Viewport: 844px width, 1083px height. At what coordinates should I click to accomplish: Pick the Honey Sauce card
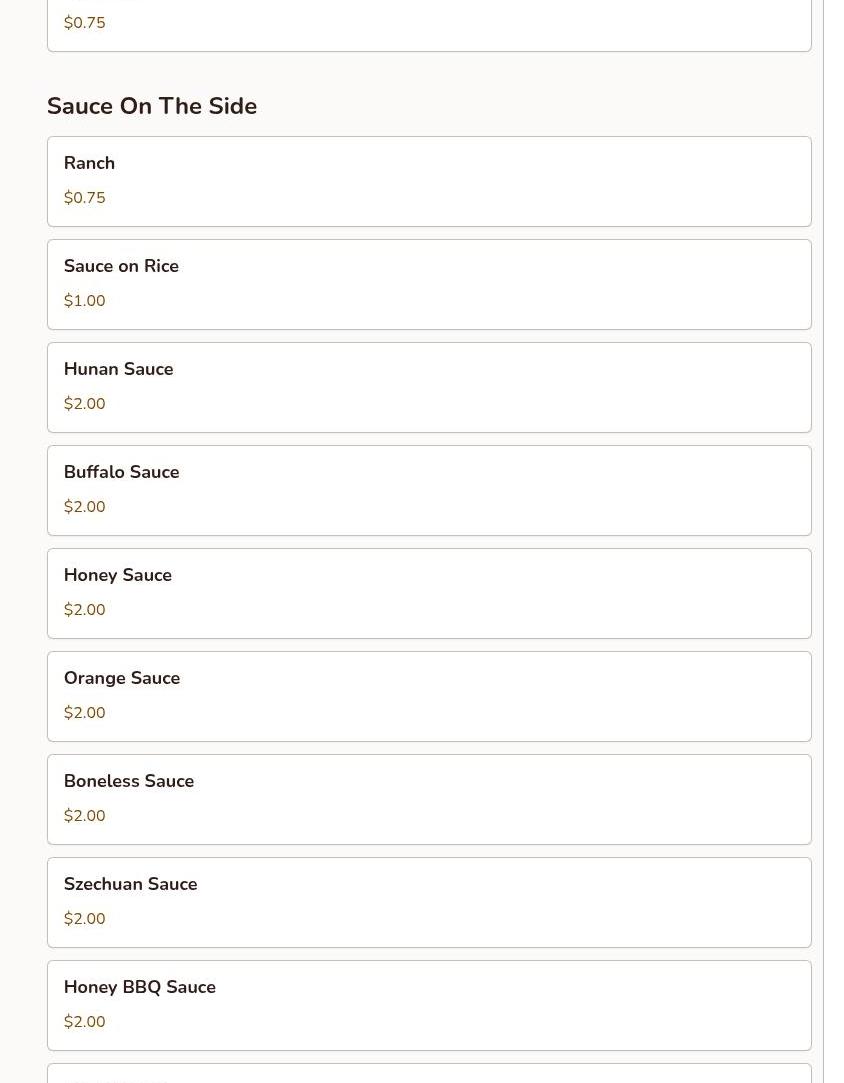tap(428, 593)
